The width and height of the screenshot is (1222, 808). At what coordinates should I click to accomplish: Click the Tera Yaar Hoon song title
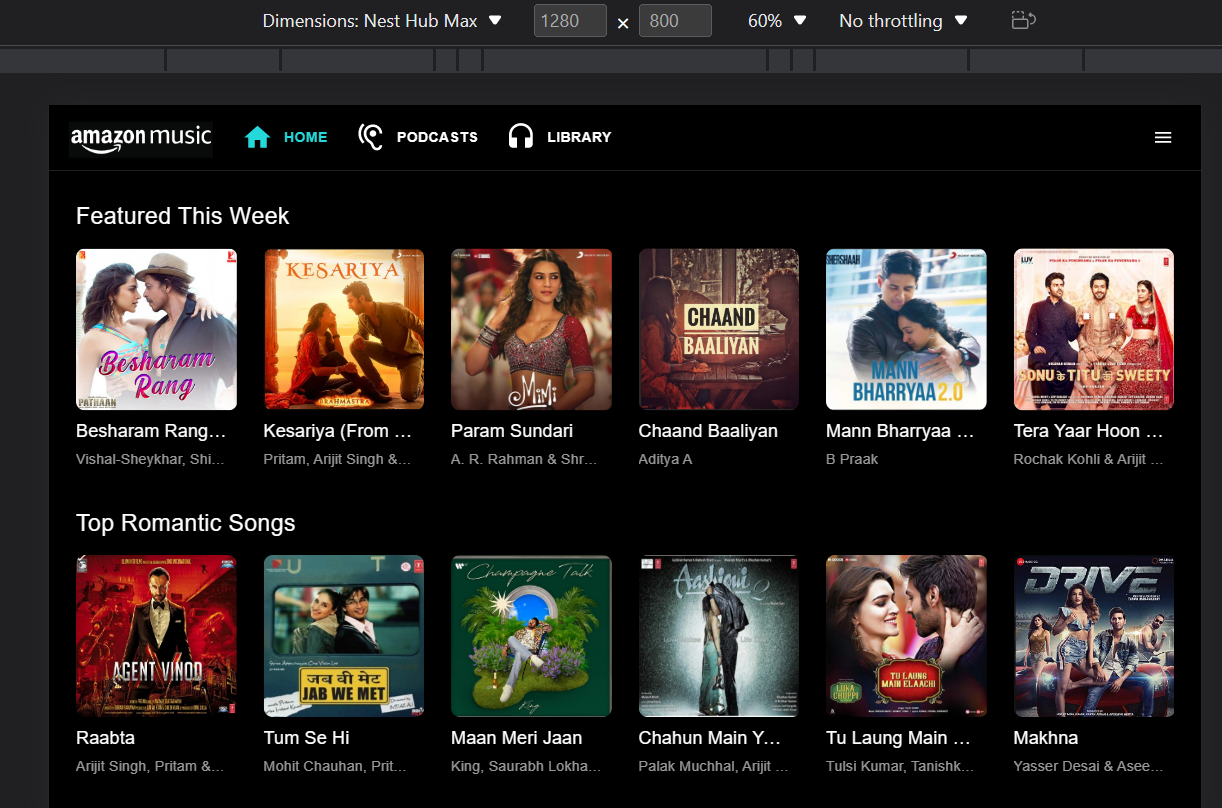pos(1089,431)
